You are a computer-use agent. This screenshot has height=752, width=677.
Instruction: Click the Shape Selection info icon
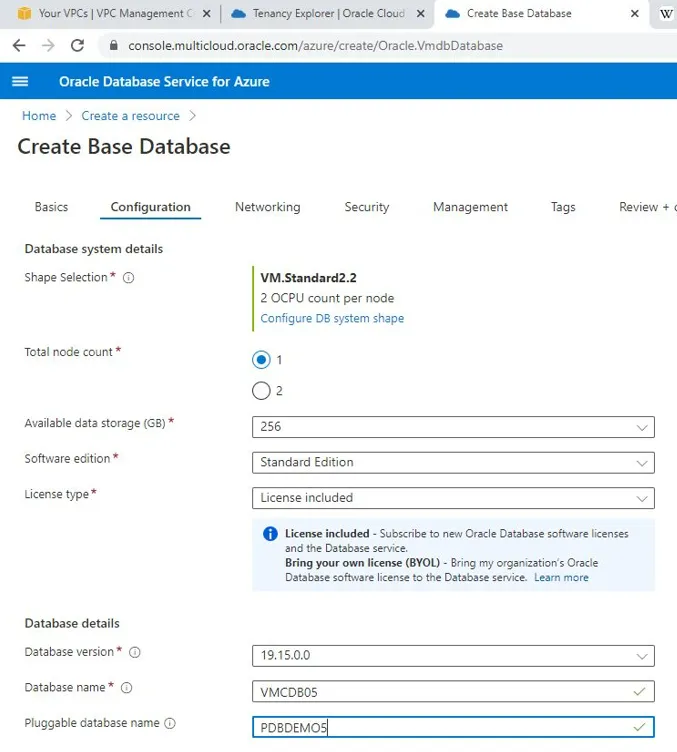(128, 278)
